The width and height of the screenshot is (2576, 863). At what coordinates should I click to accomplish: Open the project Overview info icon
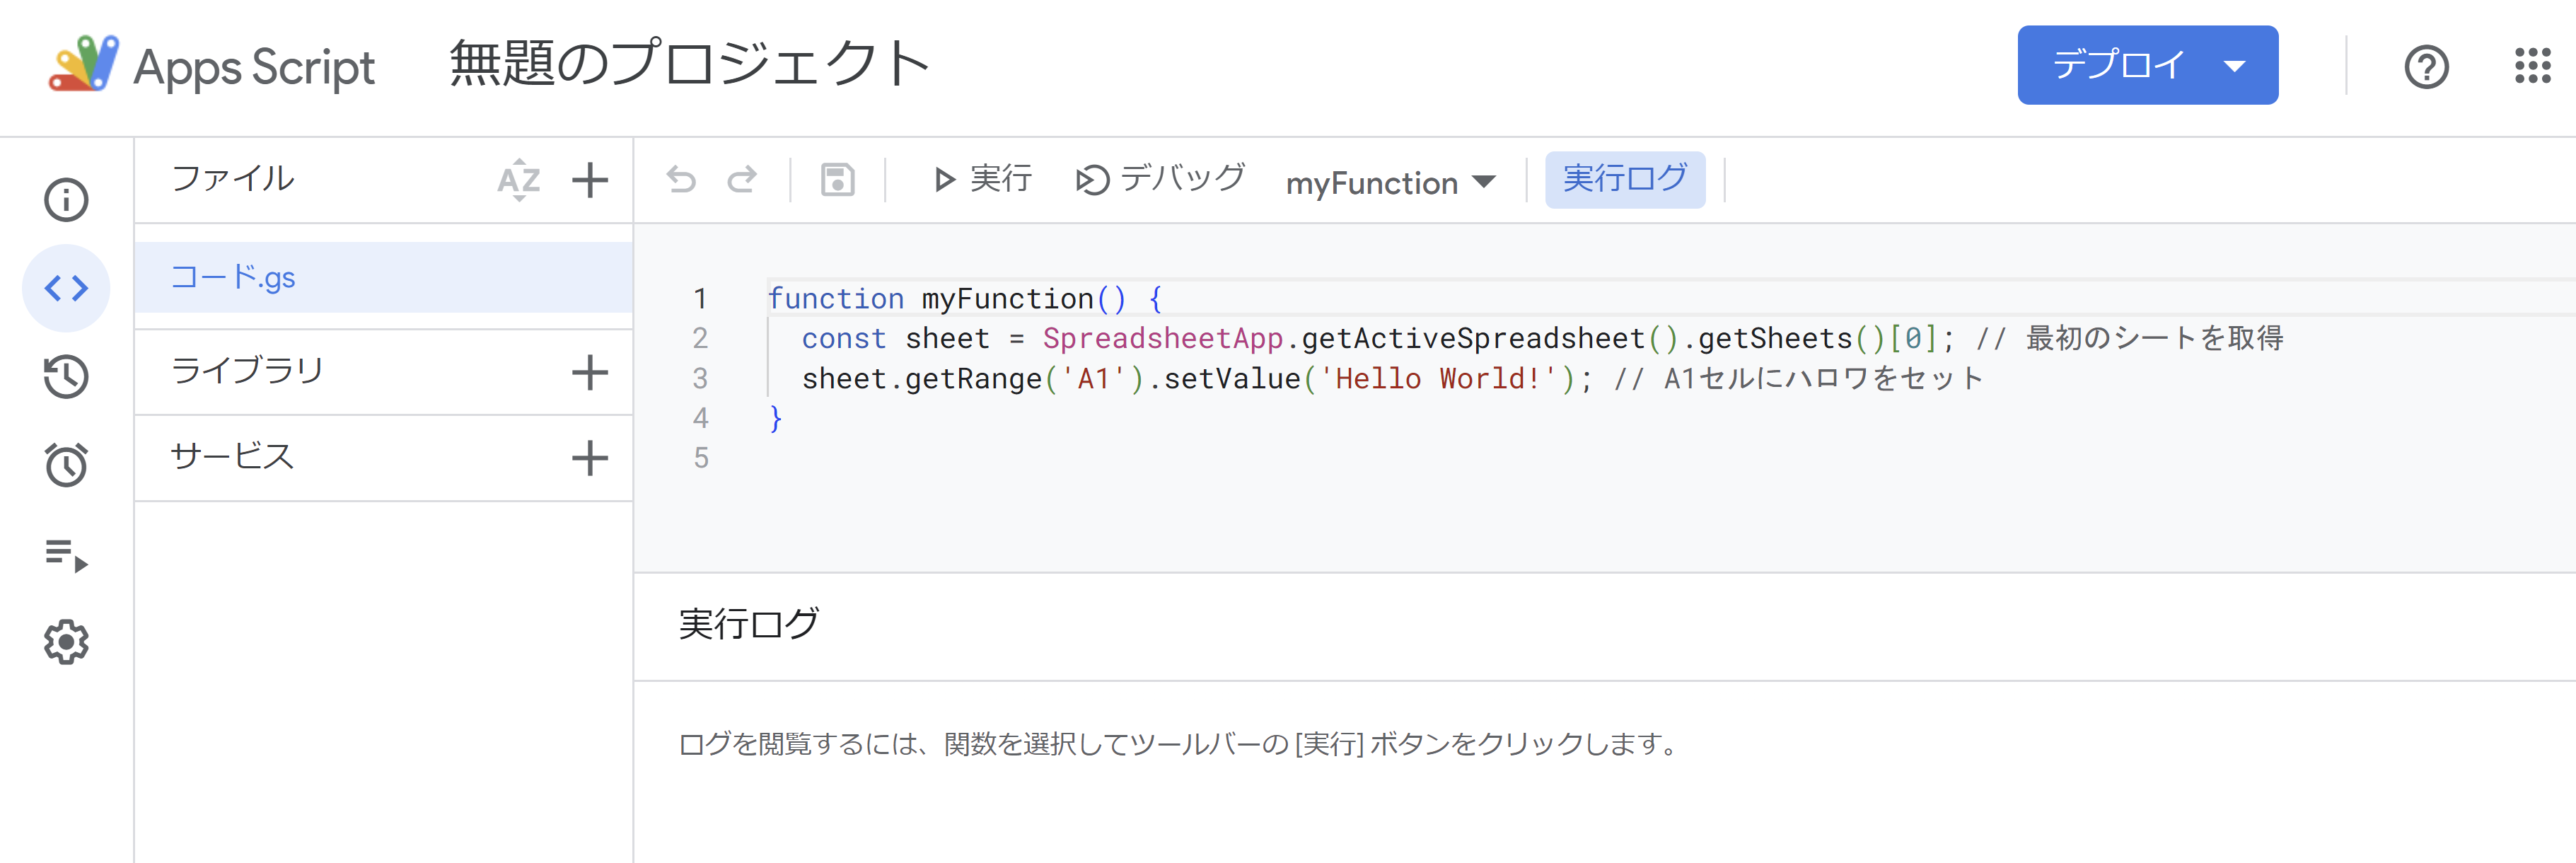click(x=66, y=199)
